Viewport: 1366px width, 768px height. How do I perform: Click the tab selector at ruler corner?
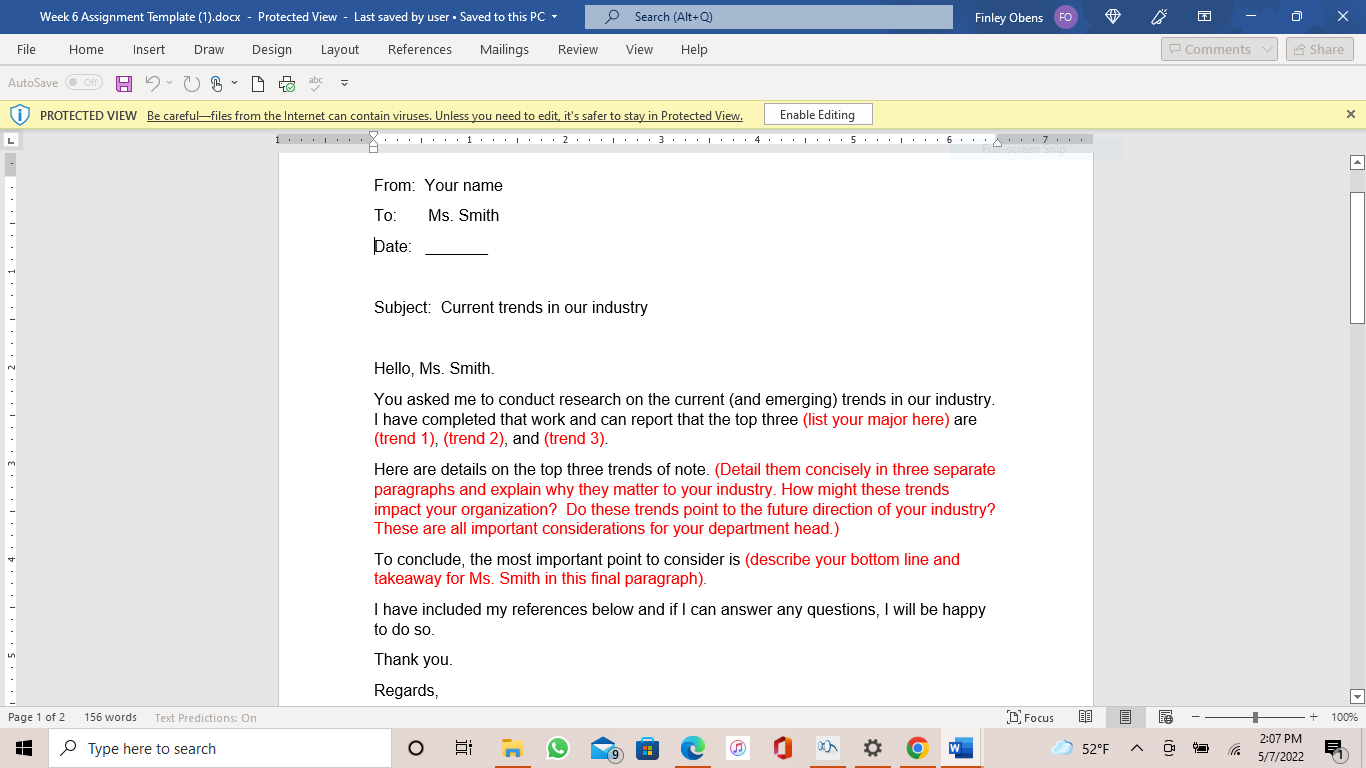[x=12, y=141]
